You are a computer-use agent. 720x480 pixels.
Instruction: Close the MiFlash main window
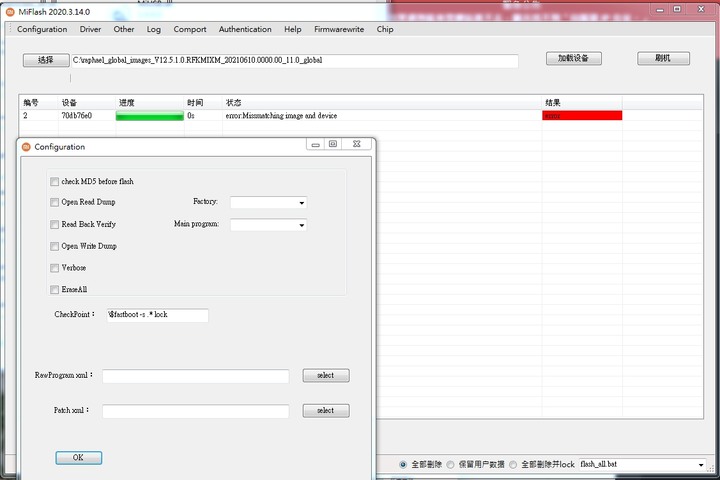[701, 10]
